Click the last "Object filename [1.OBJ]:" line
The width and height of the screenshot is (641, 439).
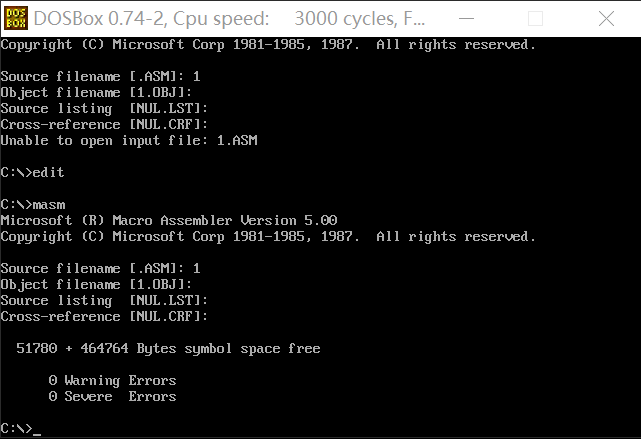[96, 284]
